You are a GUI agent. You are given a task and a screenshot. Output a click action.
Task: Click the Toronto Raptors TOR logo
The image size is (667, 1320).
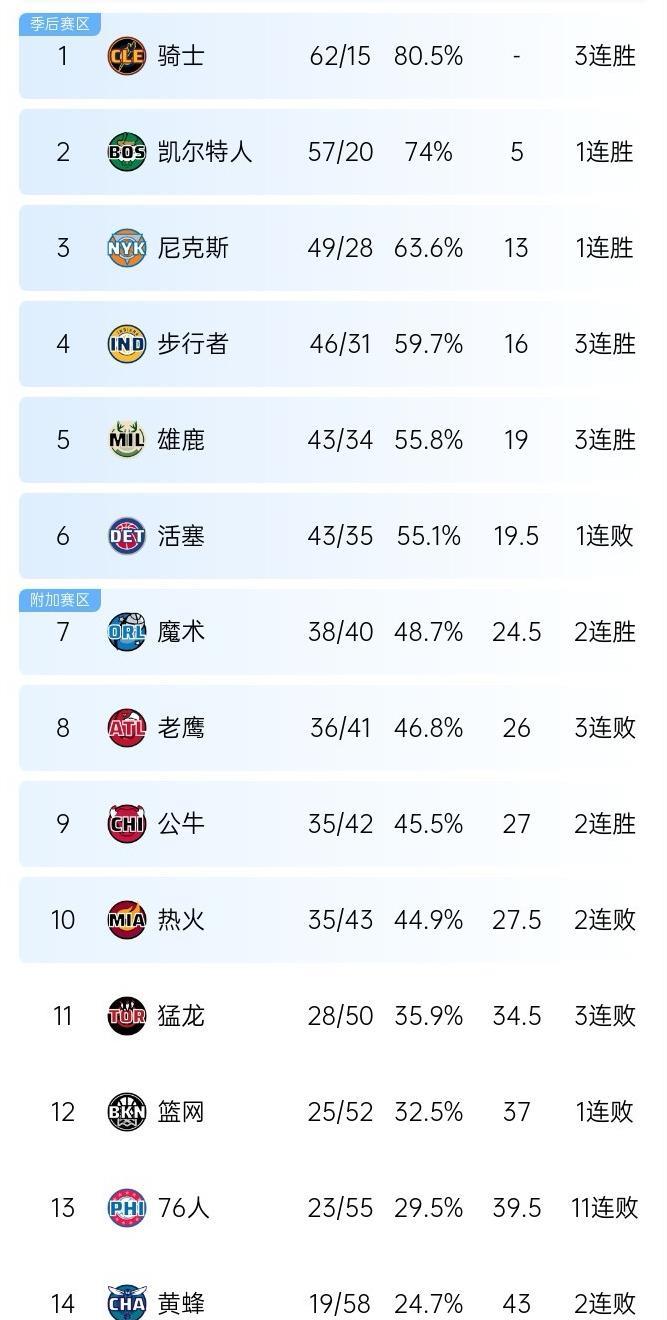tap(127, 1016)
